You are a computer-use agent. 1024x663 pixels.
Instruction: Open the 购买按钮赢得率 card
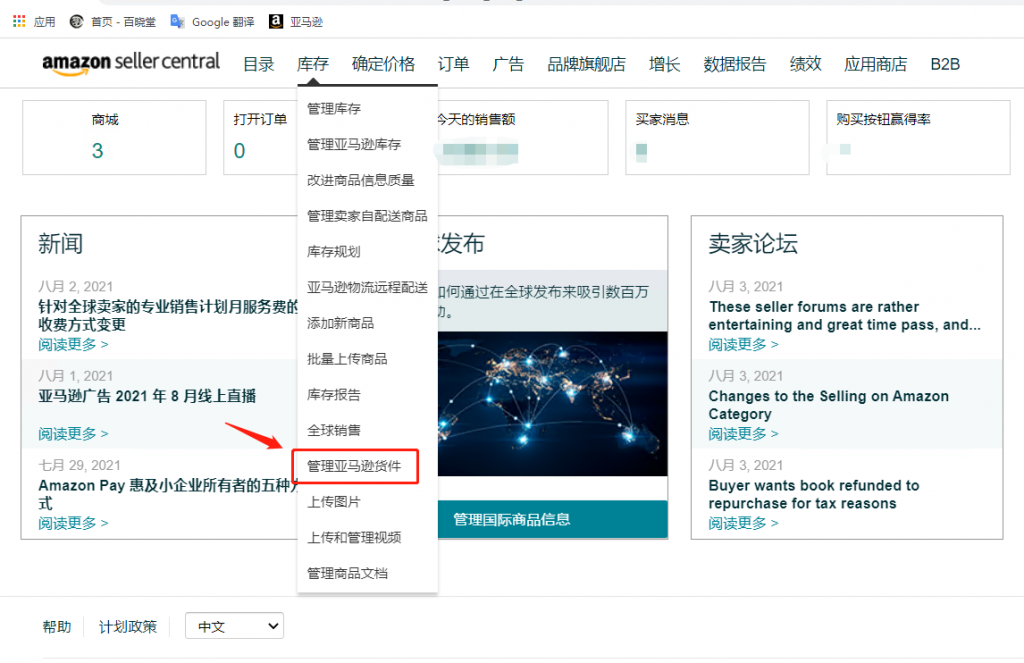[918, 137]
